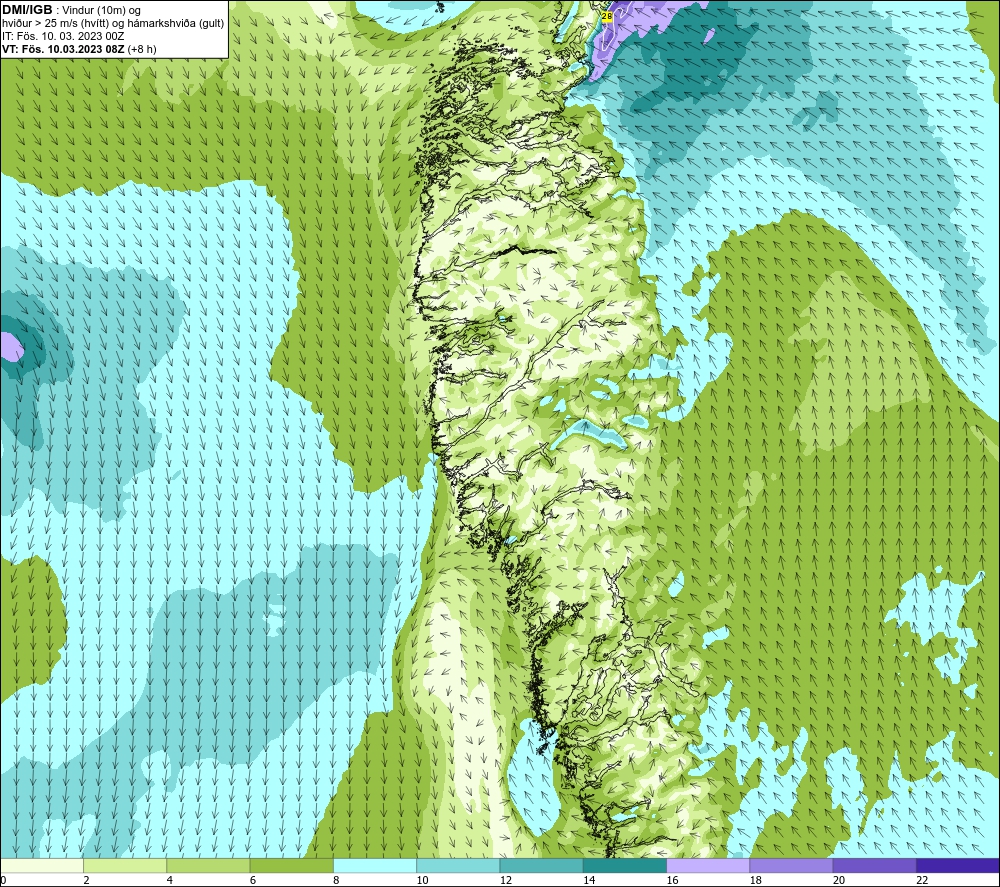Click the scale label '16'
The image size is (1000, 887).
[672, 881]
